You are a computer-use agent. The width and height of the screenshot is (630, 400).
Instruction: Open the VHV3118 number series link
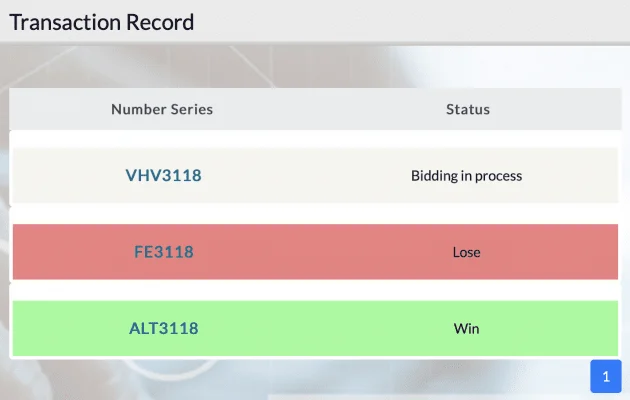[164, 176]
